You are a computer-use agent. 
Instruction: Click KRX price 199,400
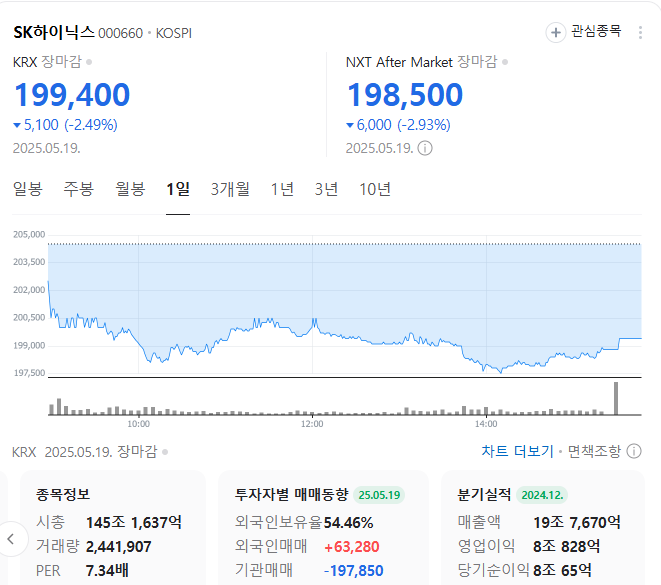[x=72, y=94]
